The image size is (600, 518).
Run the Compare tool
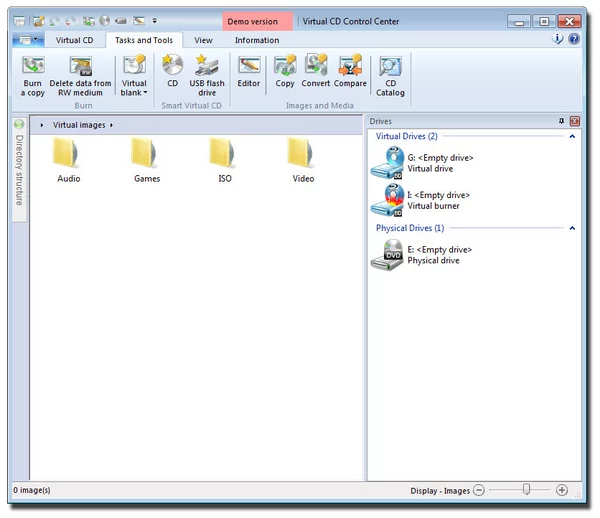[350, 71]
